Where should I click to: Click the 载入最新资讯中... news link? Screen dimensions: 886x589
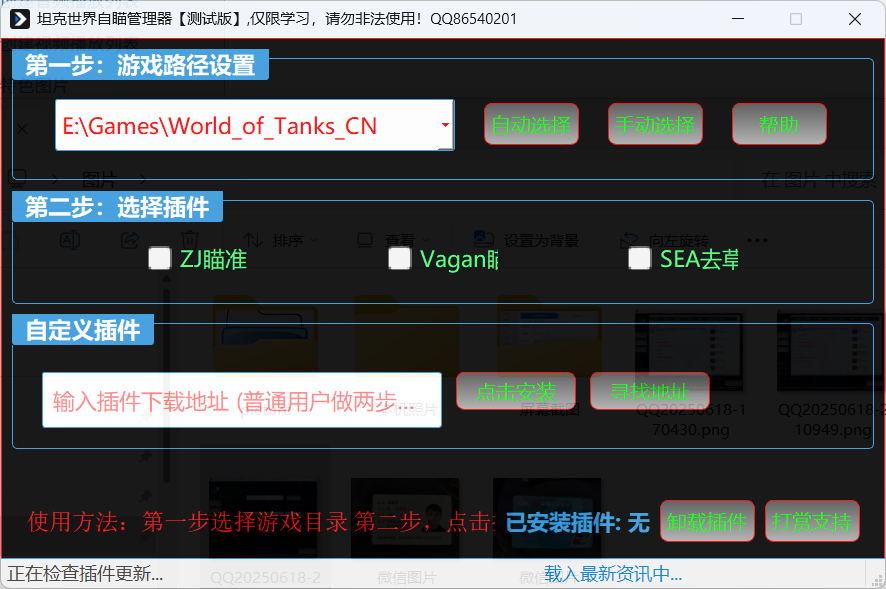(613, 574)
